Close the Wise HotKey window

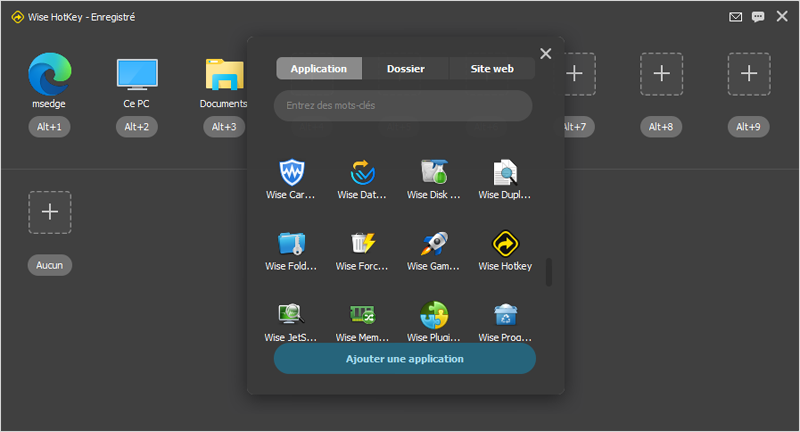[782, 16]
